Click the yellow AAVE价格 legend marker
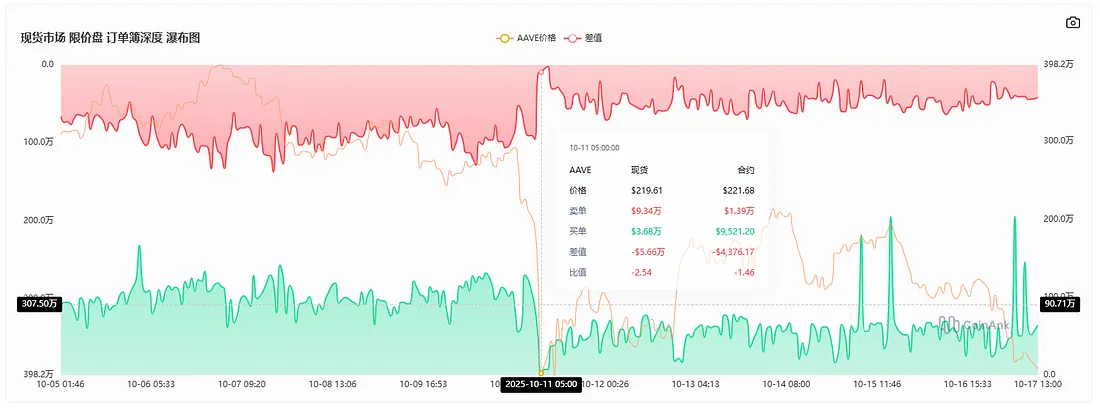1100x409 pixels. (x=505, y=38)
